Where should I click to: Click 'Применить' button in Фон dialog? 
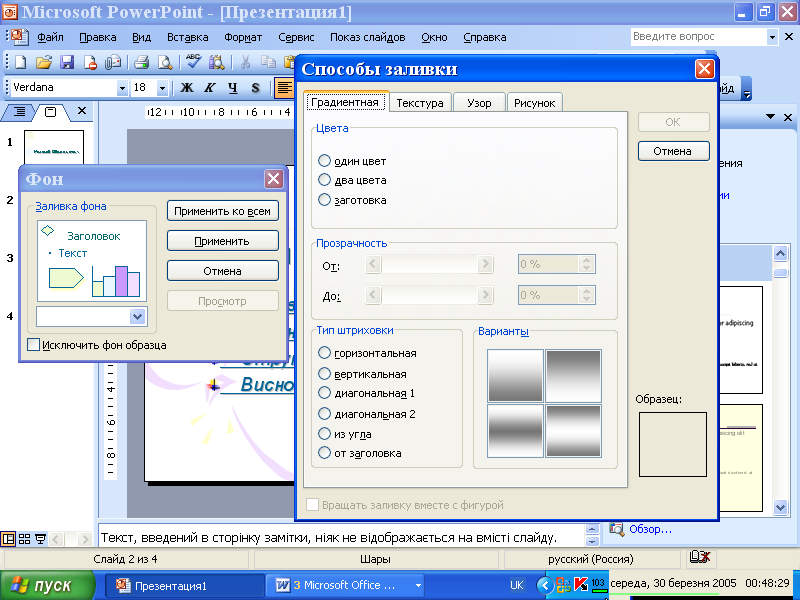coord(222,241)
